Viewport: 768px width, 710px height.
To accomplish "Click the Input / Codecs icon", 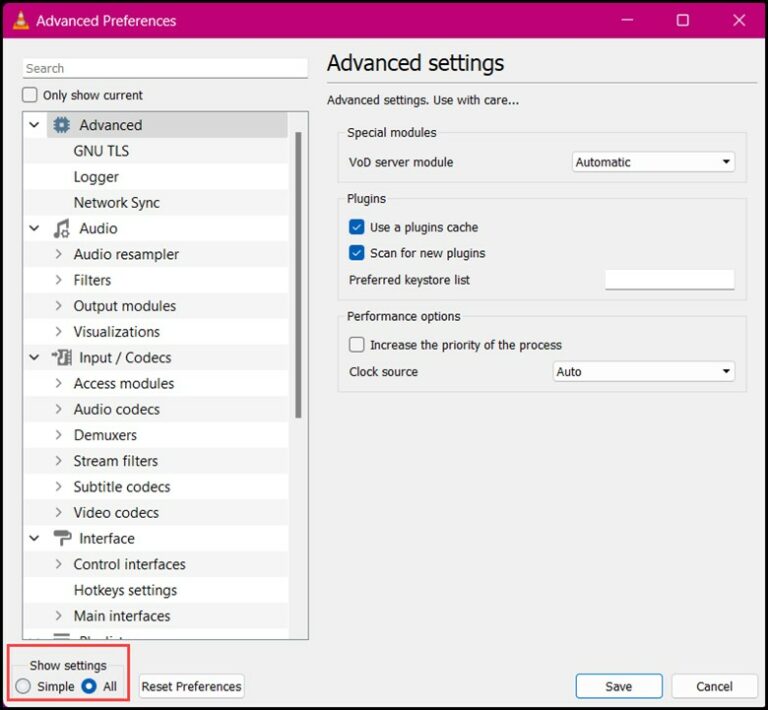I will [x=62, y=357].
